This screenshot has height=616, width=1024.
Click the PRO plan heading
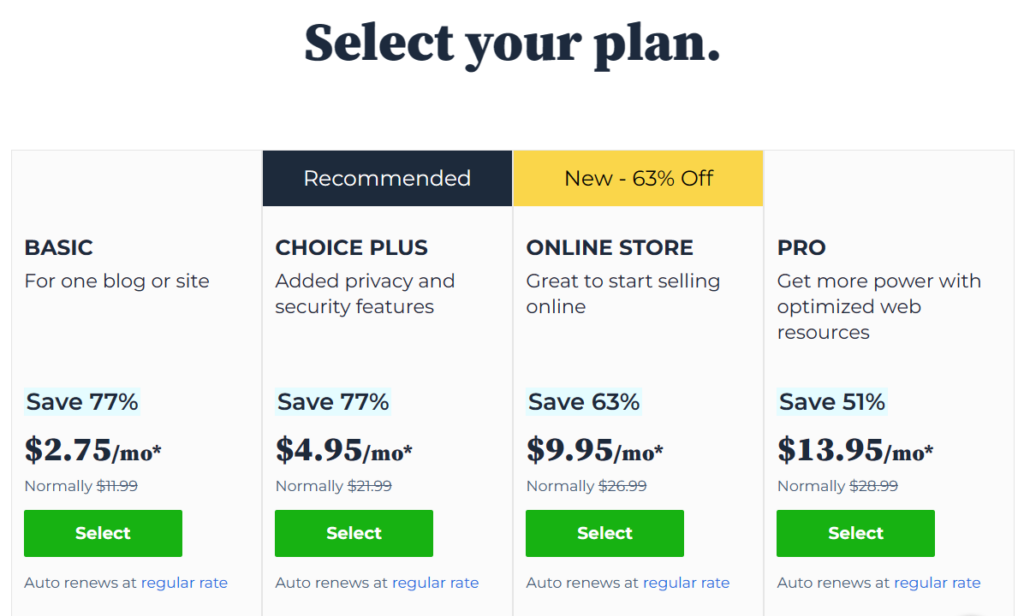coord(802,248)
